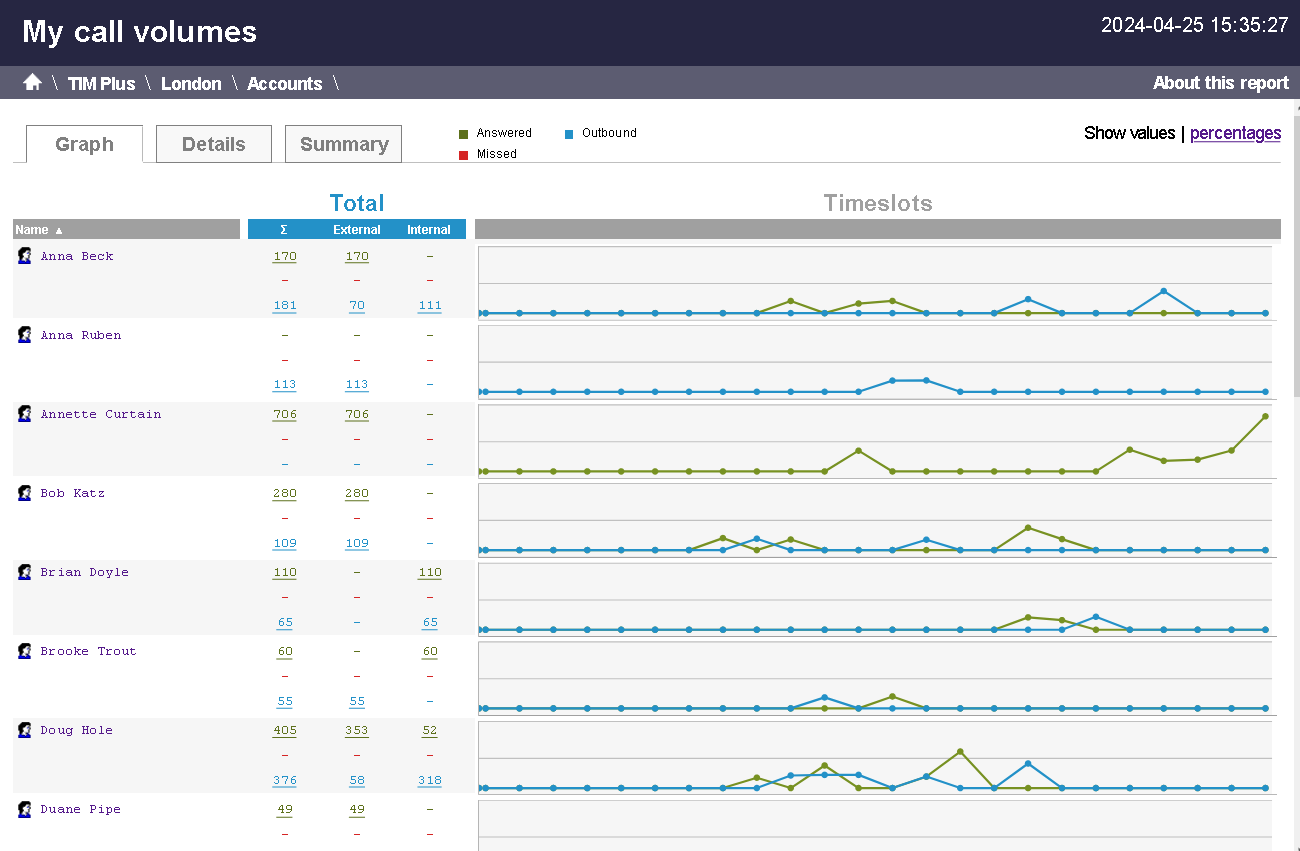Open the Summary tab
Screen dimensions: 1300x851
pos(343,144)
